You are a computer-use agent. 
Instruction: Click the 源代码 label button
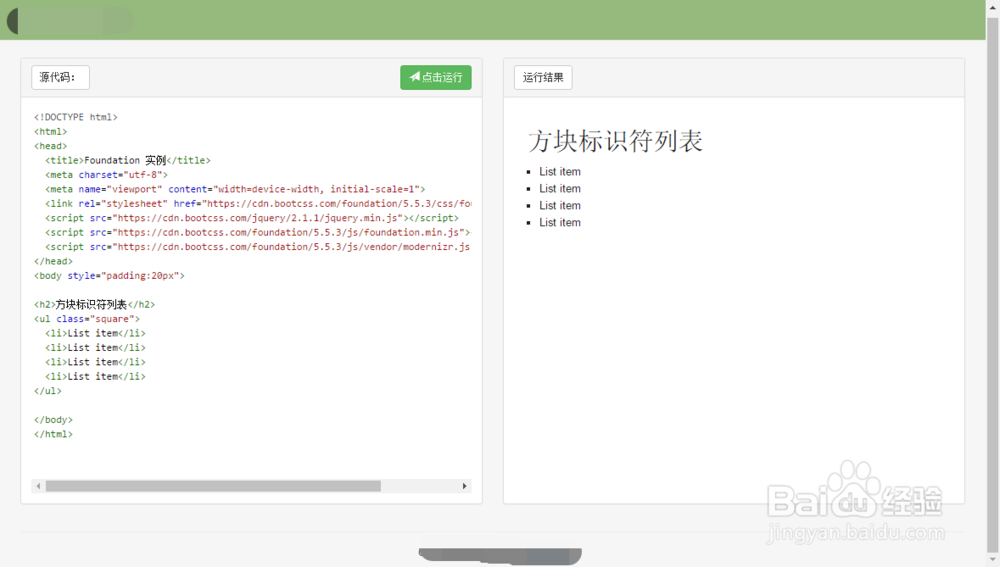(61, 77)
